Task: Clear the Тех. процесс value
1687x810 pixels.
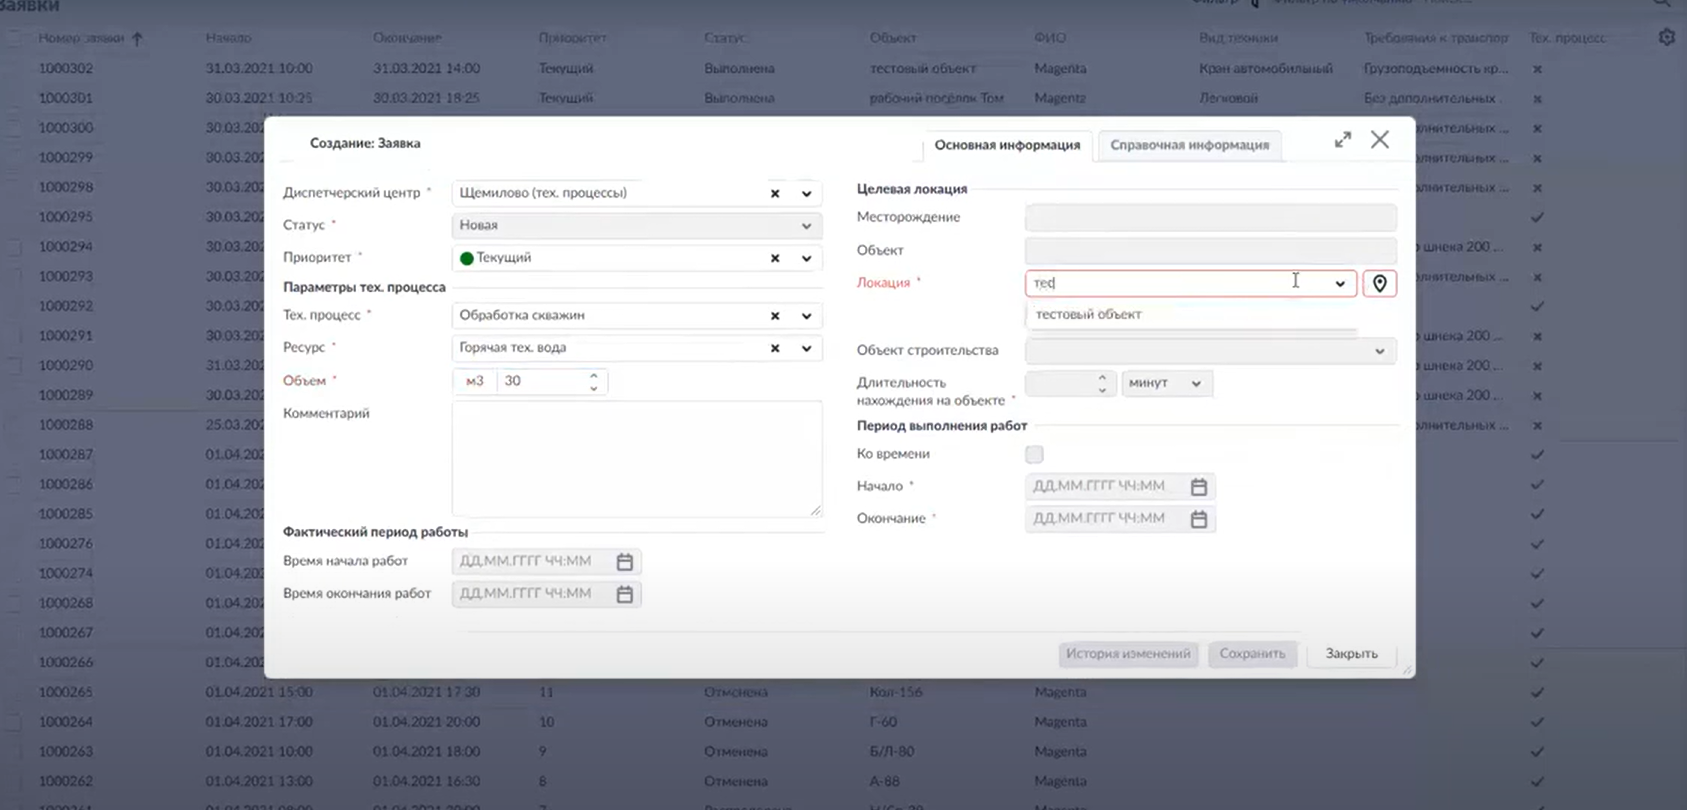Action: (774, 316)
